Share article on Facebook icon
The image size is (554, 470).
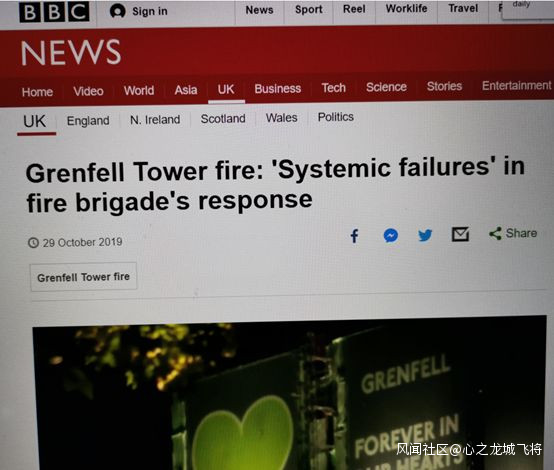click(x=354, y=236)
